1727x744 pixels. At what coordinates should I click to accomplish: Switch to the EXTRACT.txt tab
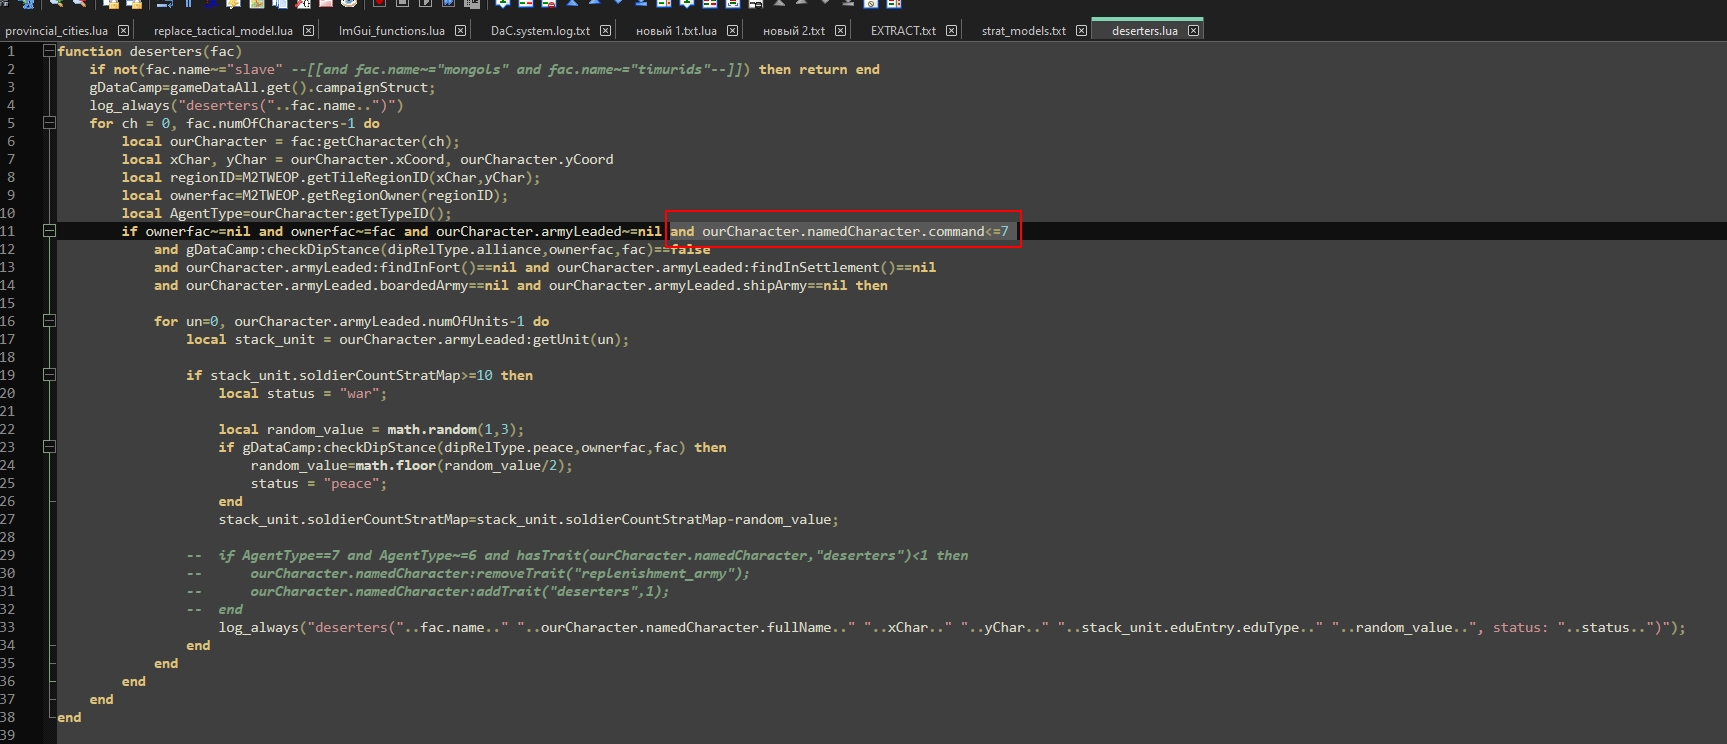903,31
